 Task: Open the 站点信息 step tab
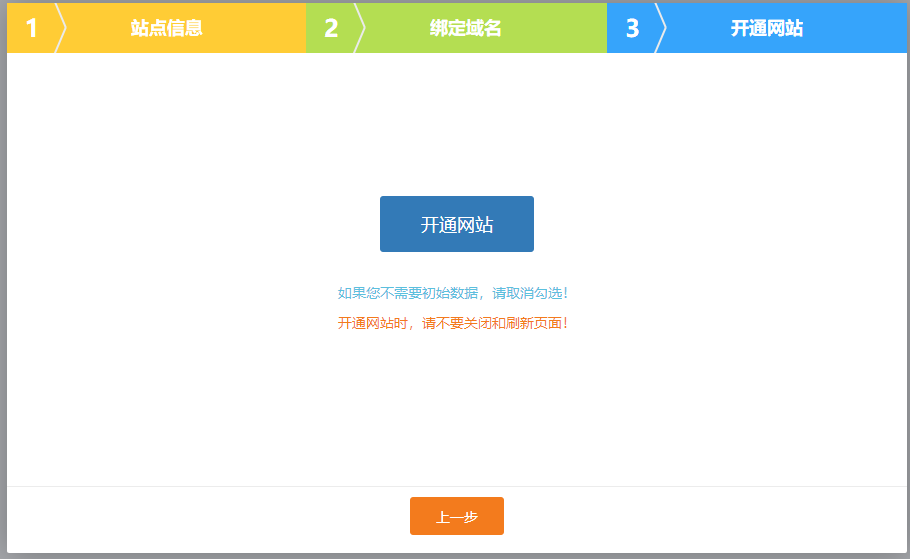[x=167, y=28]
